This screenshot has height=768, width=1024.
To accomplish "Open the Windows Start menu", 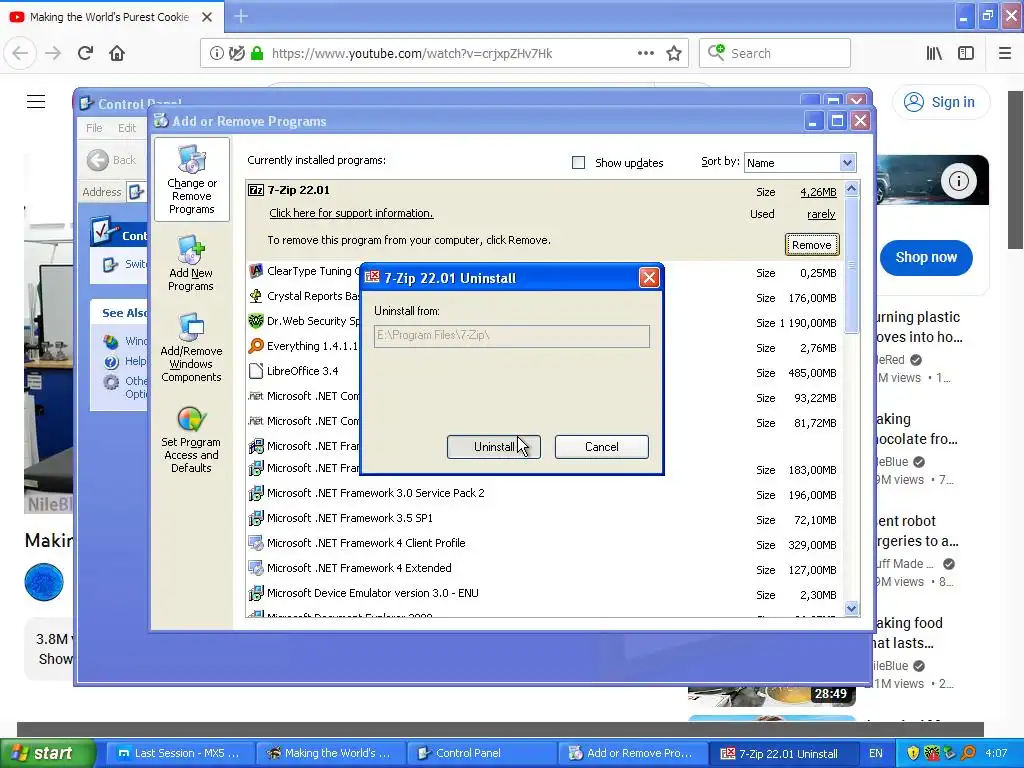I will pyautogui.click(x=47, y=753).
